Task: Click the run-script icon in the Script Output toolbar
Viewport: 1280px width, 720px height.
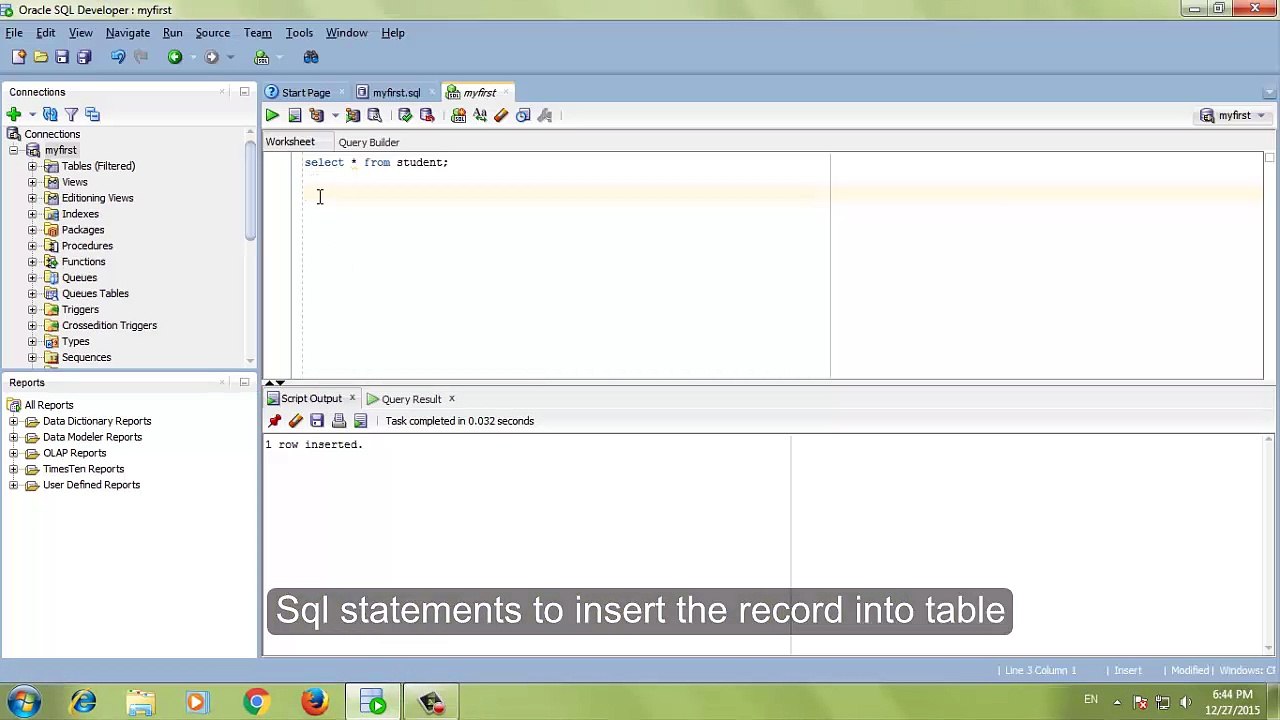Action: click(x=360, y=421)
